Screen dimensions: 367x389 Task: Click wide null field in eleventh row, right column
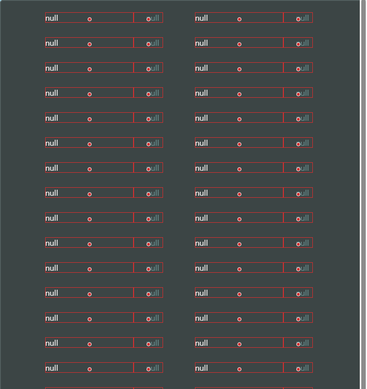tap(239, 268)
